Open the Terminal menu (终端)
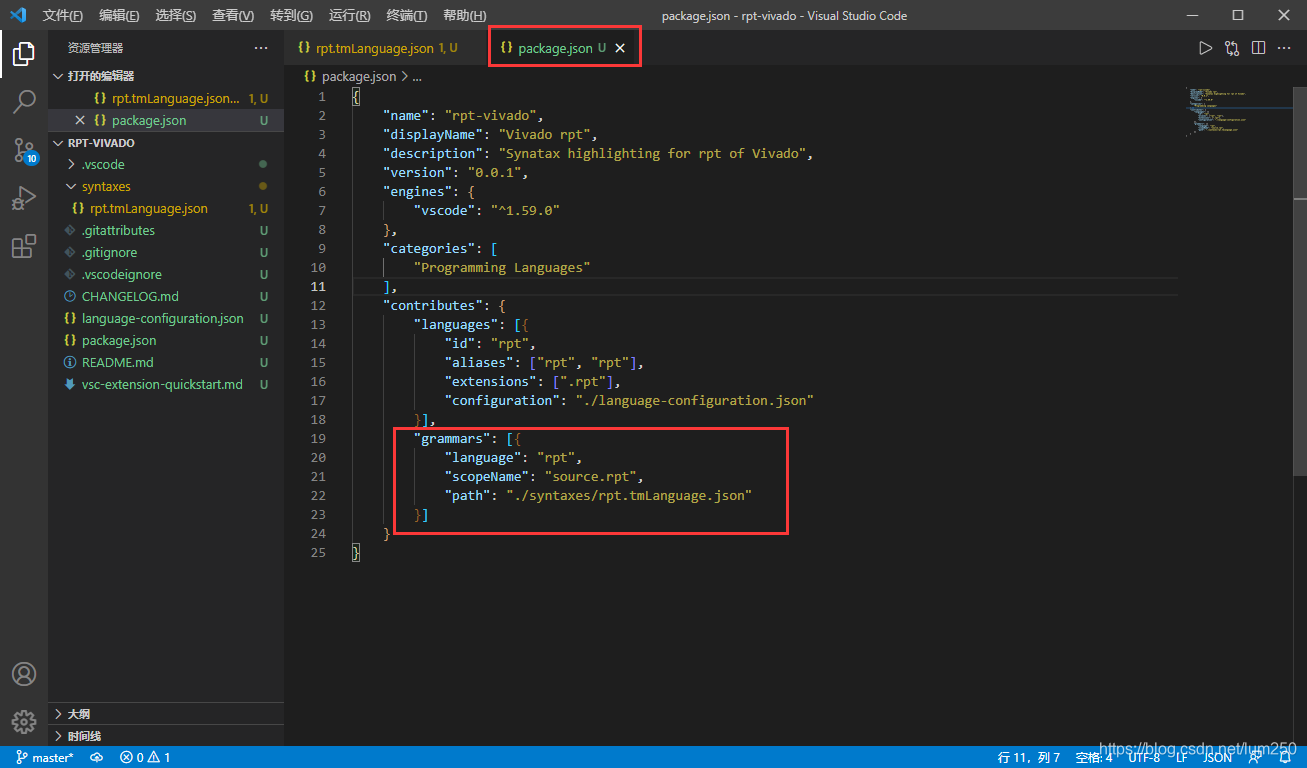 pyautogui.click(x=406, y=16)
